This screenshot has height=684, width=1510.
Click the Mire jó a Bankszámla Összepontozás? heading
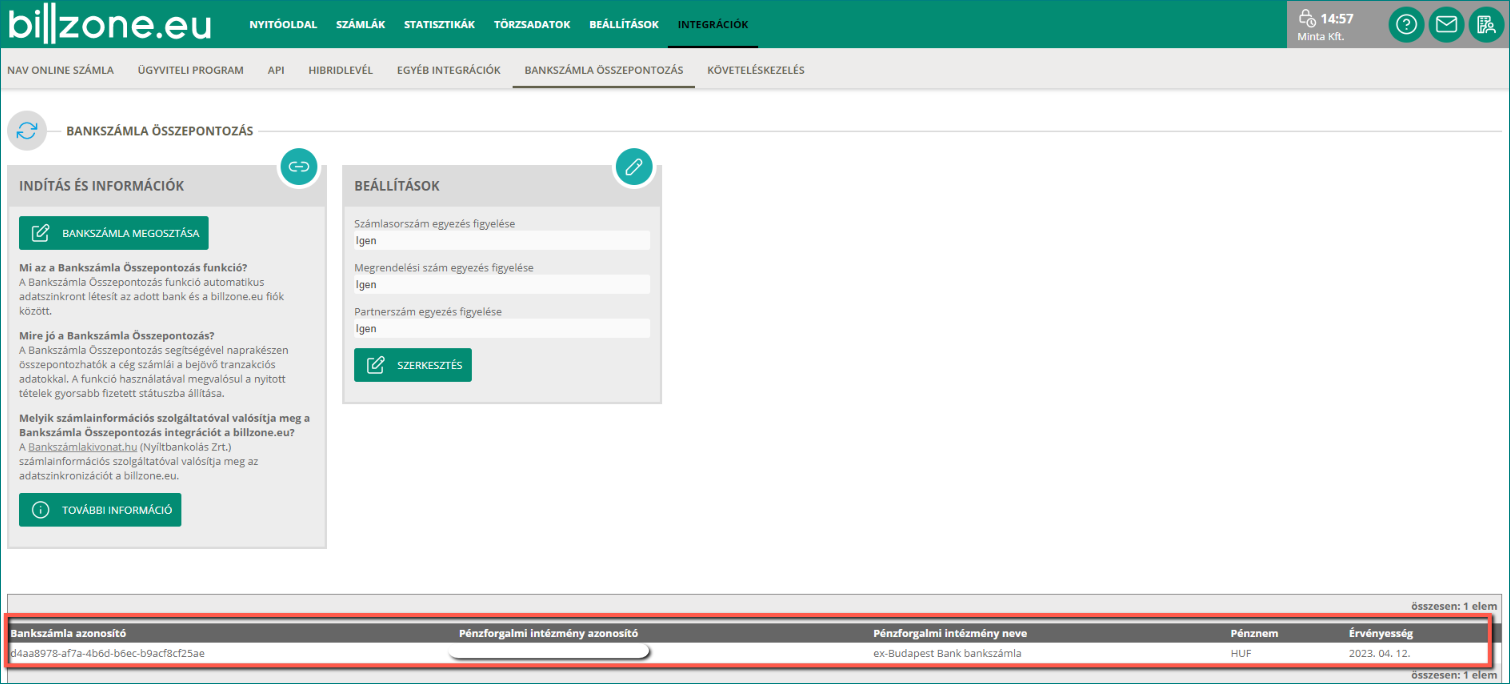click(x=117, y=335)
